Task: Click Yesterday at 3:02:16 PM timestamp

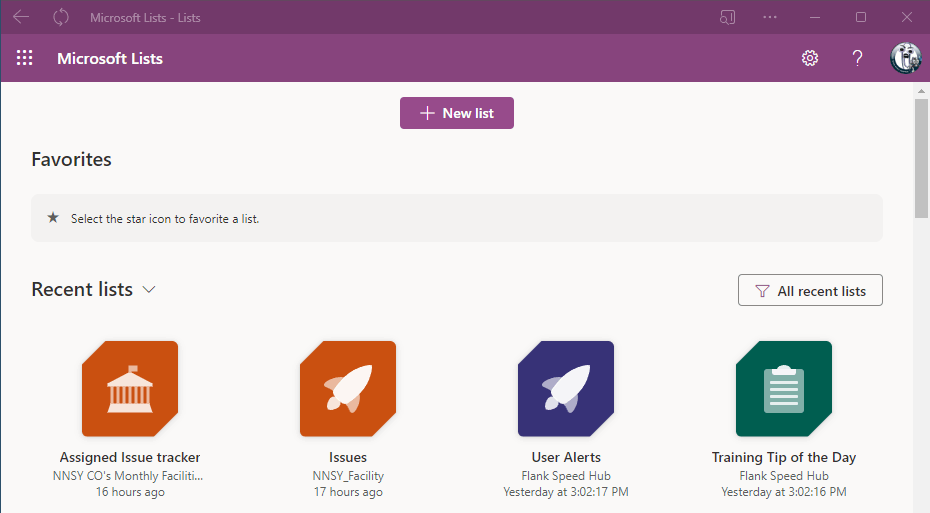Action: (784, 492)
